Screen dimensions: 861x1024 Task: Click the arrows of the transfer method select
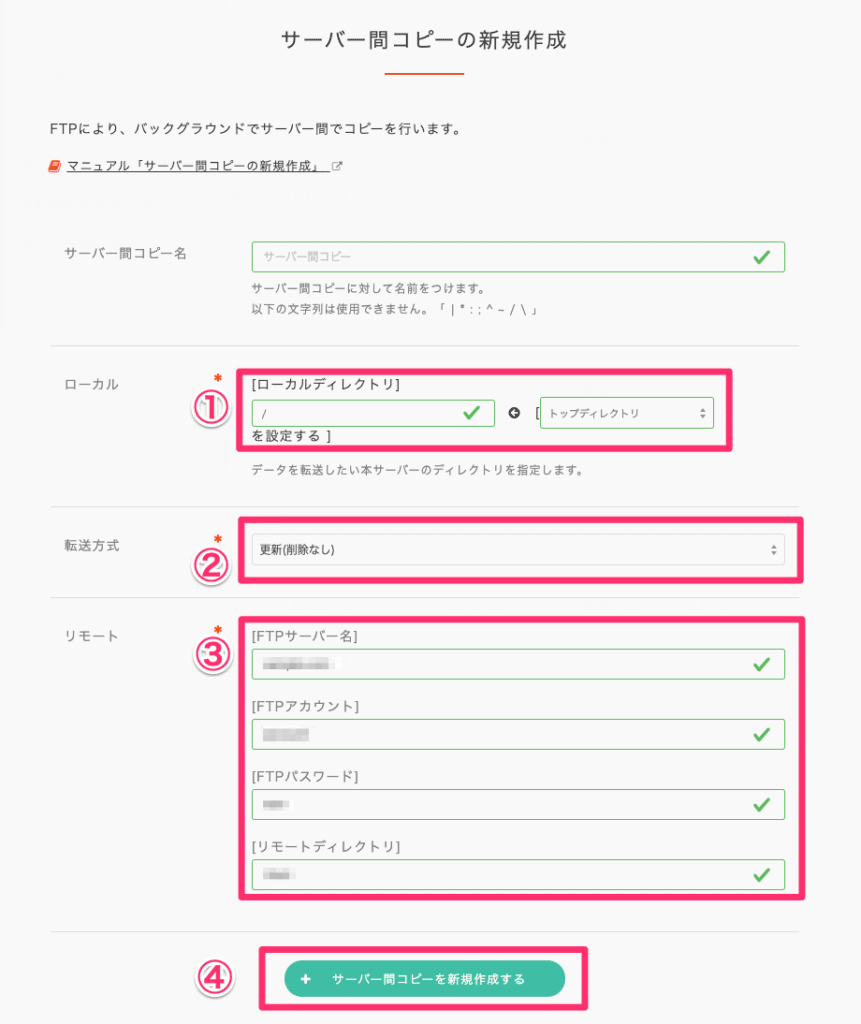(773, 550)
